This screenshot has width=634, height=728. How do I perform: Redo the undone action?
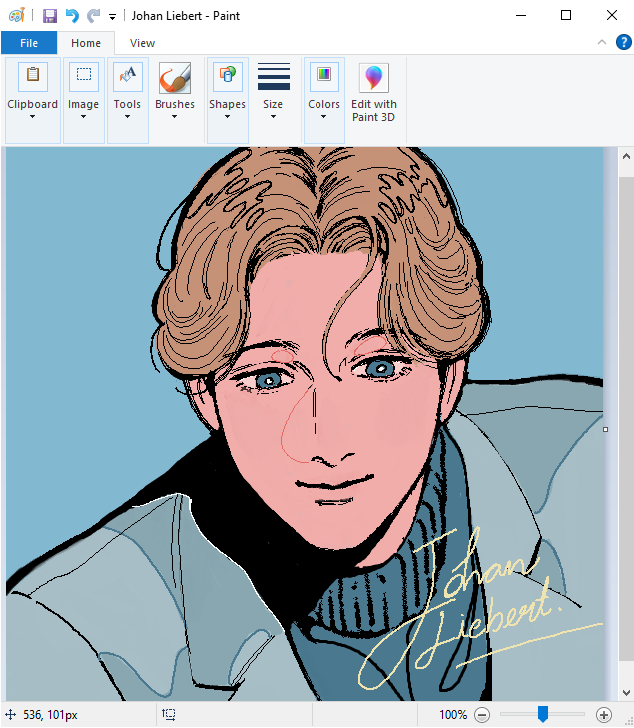[x=93, y=16]
